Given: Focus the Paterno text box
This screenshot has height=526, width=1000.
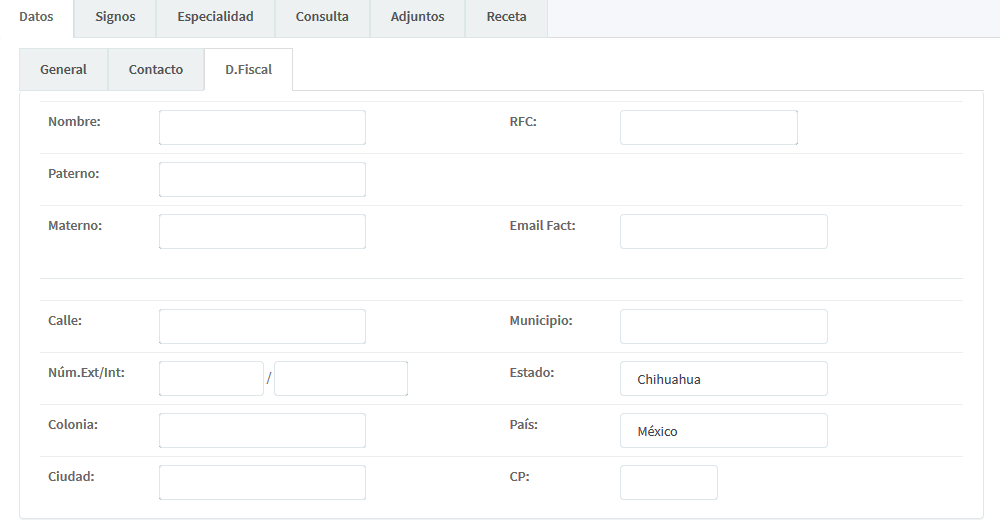Looking at the screenshot, I should point(262,180).
